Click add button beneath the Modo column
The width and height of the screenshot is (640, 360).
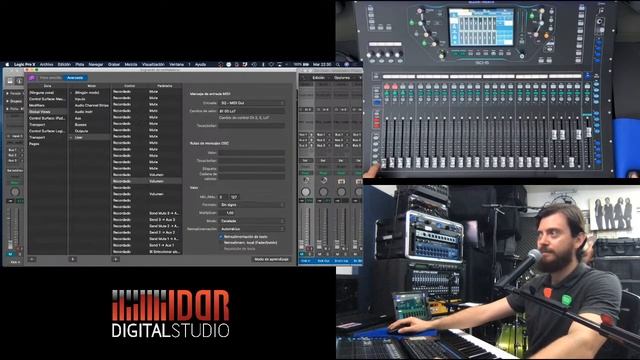[x=73, y=259]
